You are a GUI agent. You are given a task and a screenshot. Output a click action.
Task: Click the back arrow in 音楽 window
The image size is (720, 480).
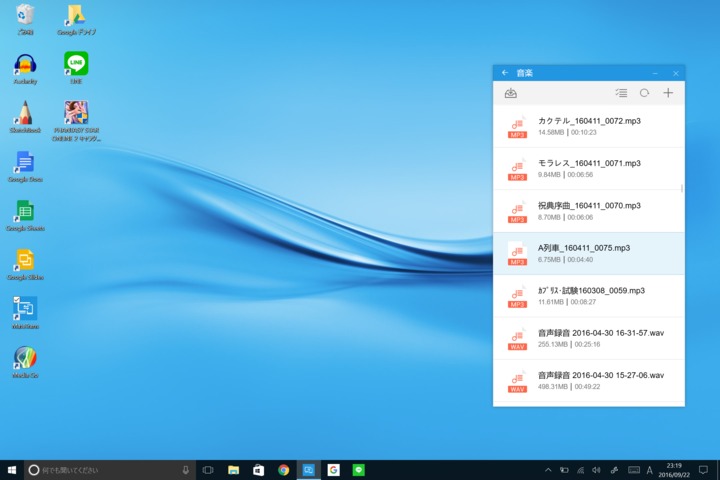[505, 73]
